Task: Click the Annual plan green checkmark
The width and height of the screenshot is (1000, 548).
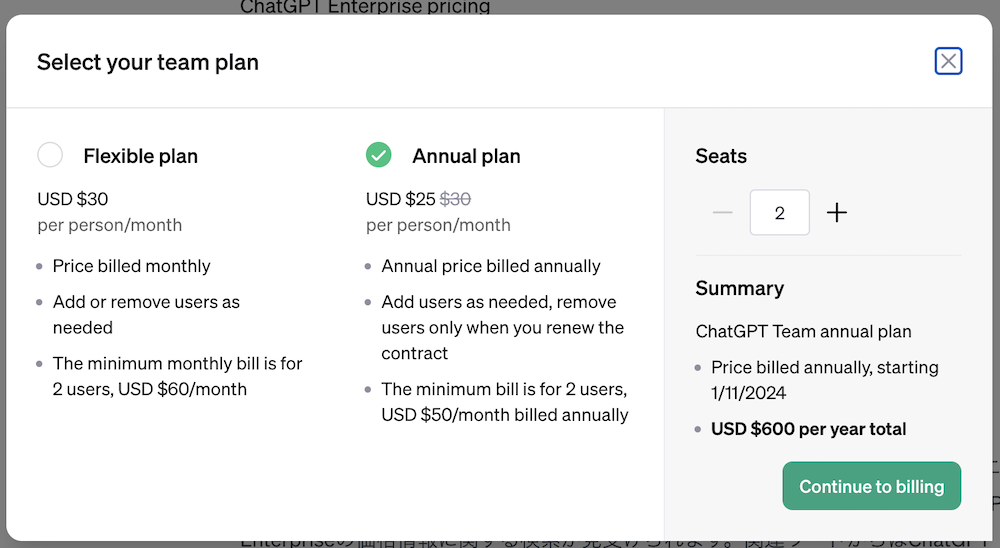Action: (378, 155)
